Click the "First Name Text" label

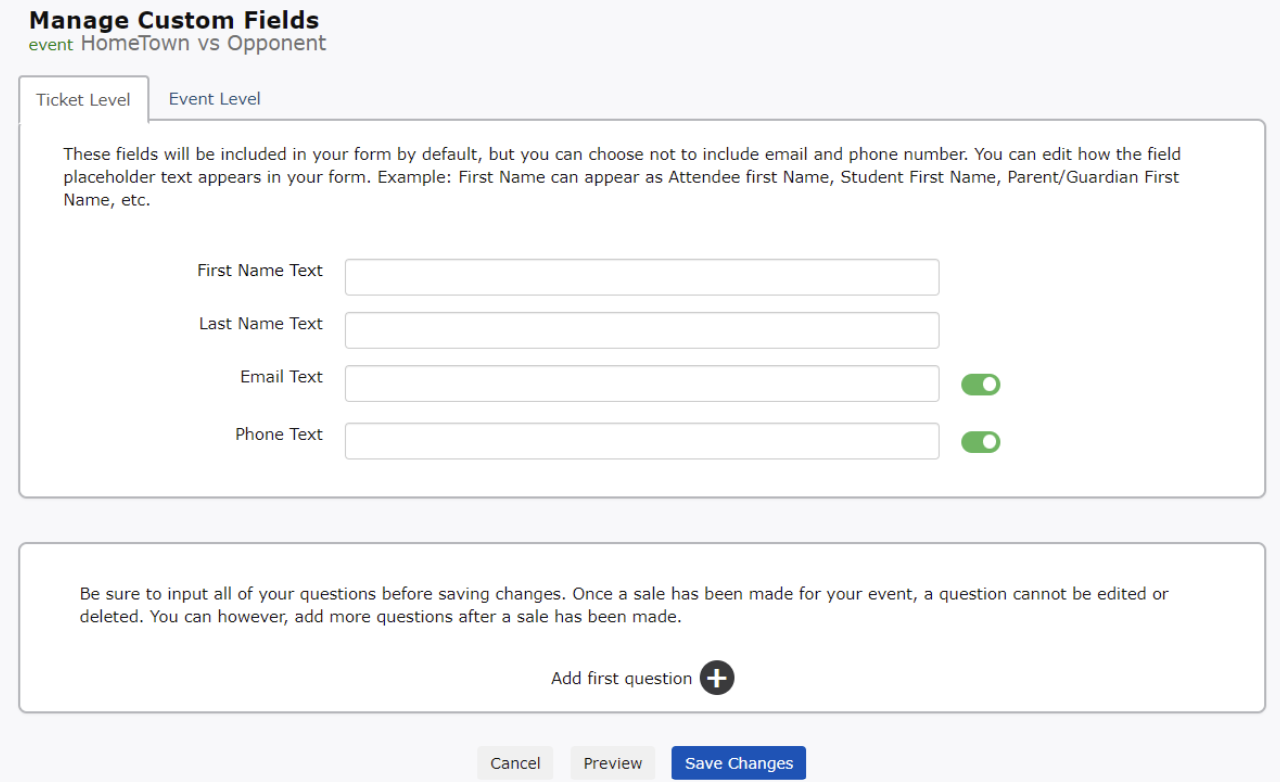(260, 270)
